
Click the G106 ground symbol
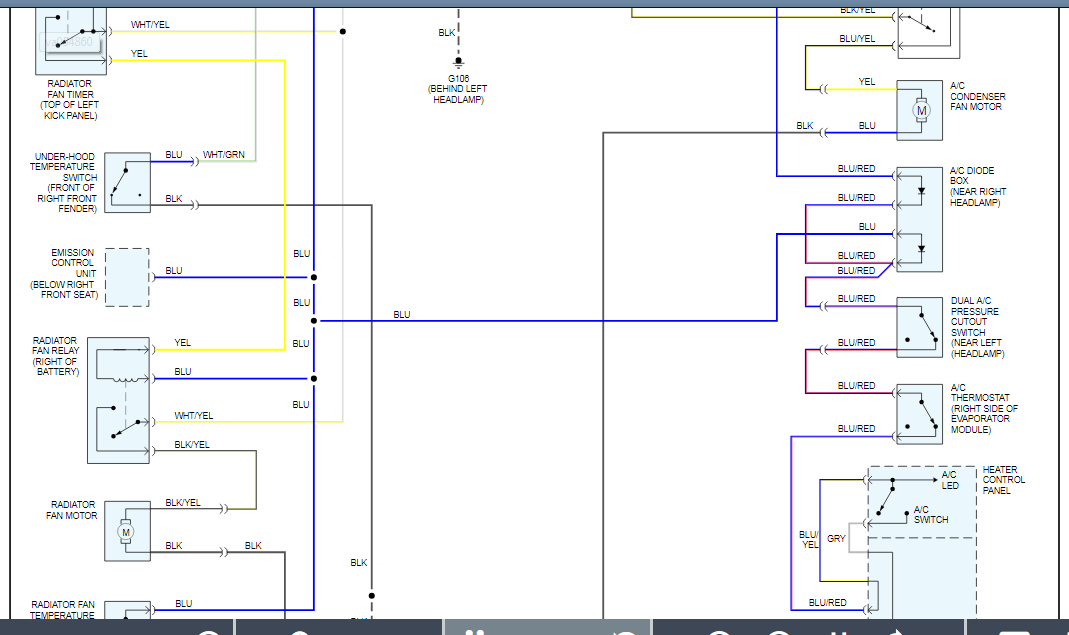point(458,63)
